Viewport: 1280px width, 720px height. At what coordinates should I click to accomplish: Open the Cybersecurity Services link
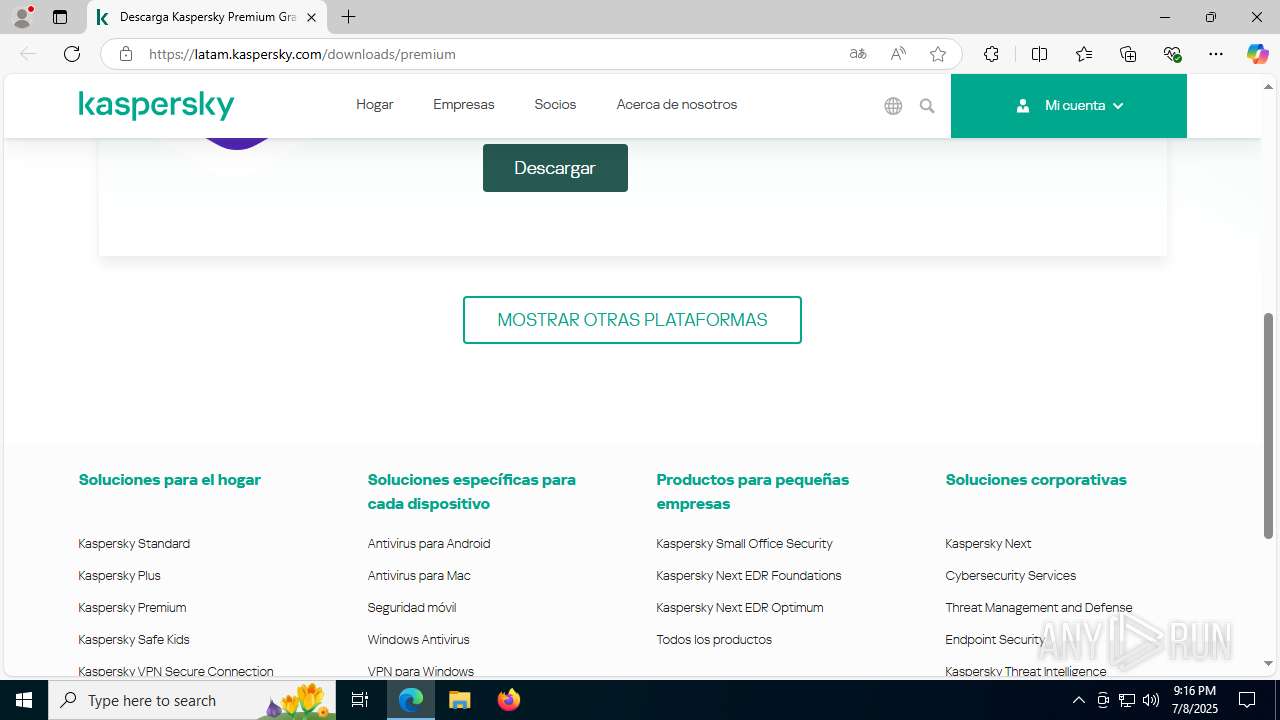1011,576
